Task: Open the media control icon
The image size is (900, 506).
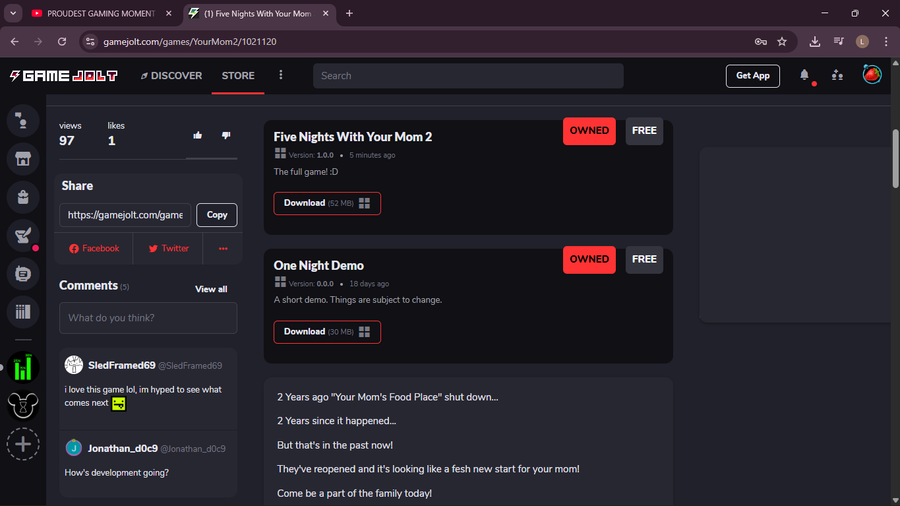Action: pos(839,41)
